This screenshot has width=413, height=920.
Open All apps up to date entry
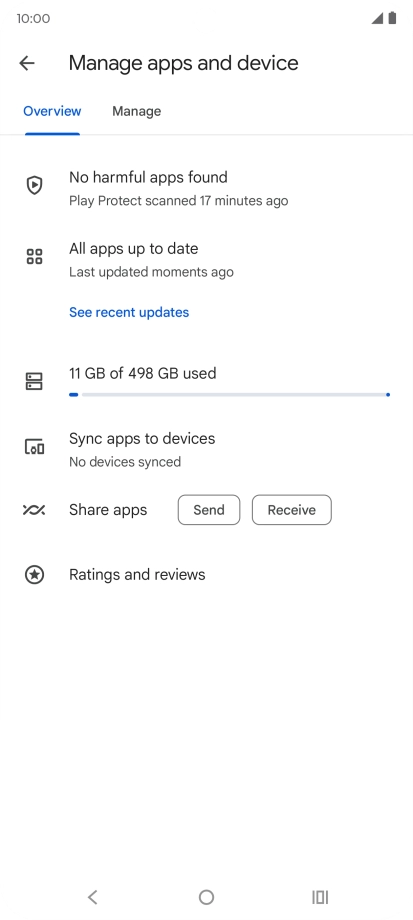206,259
